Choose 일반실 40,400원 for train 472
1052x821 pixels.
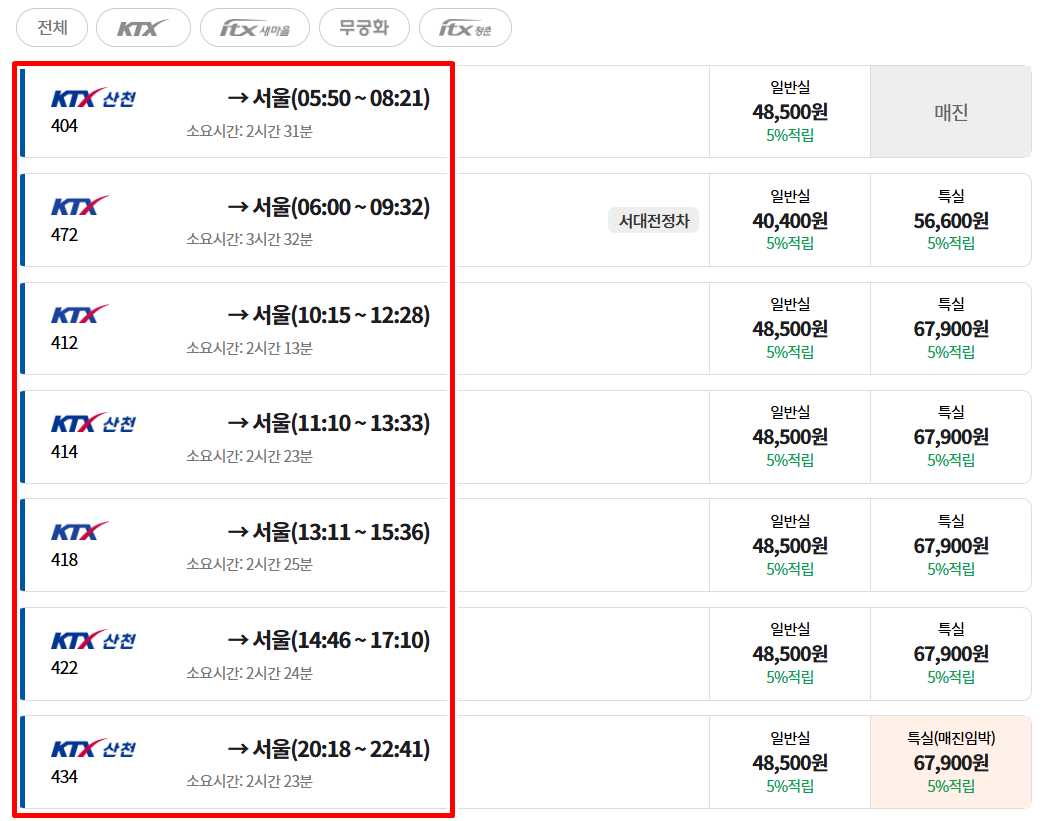[790, 220]
